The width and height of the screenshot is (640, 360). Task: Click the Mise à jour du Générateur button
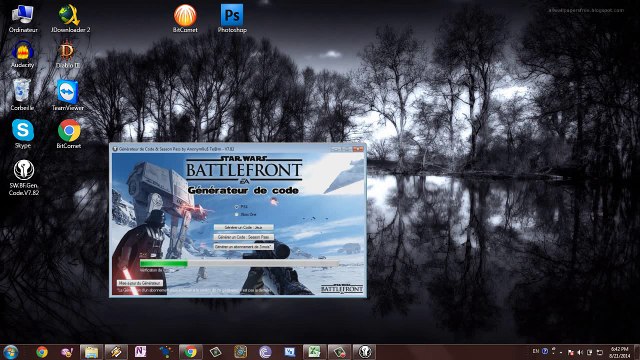pyautogui.click(x=140, y=283)
